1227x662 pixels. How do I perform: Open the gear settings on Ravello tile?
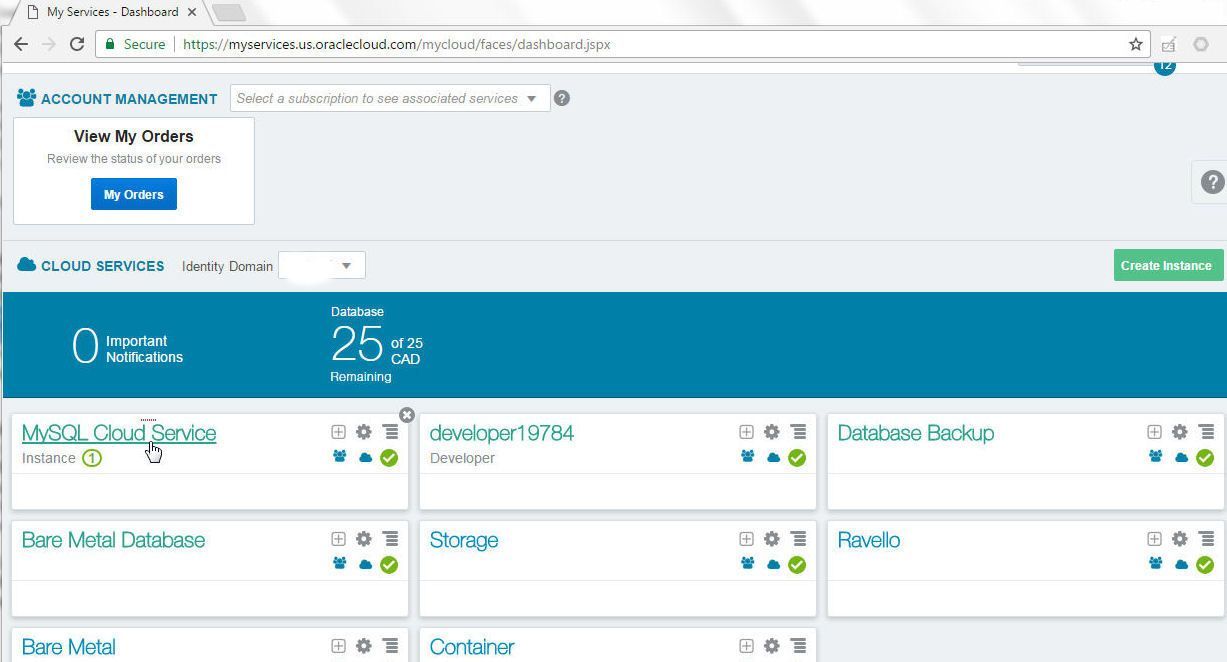(1180, 539)
